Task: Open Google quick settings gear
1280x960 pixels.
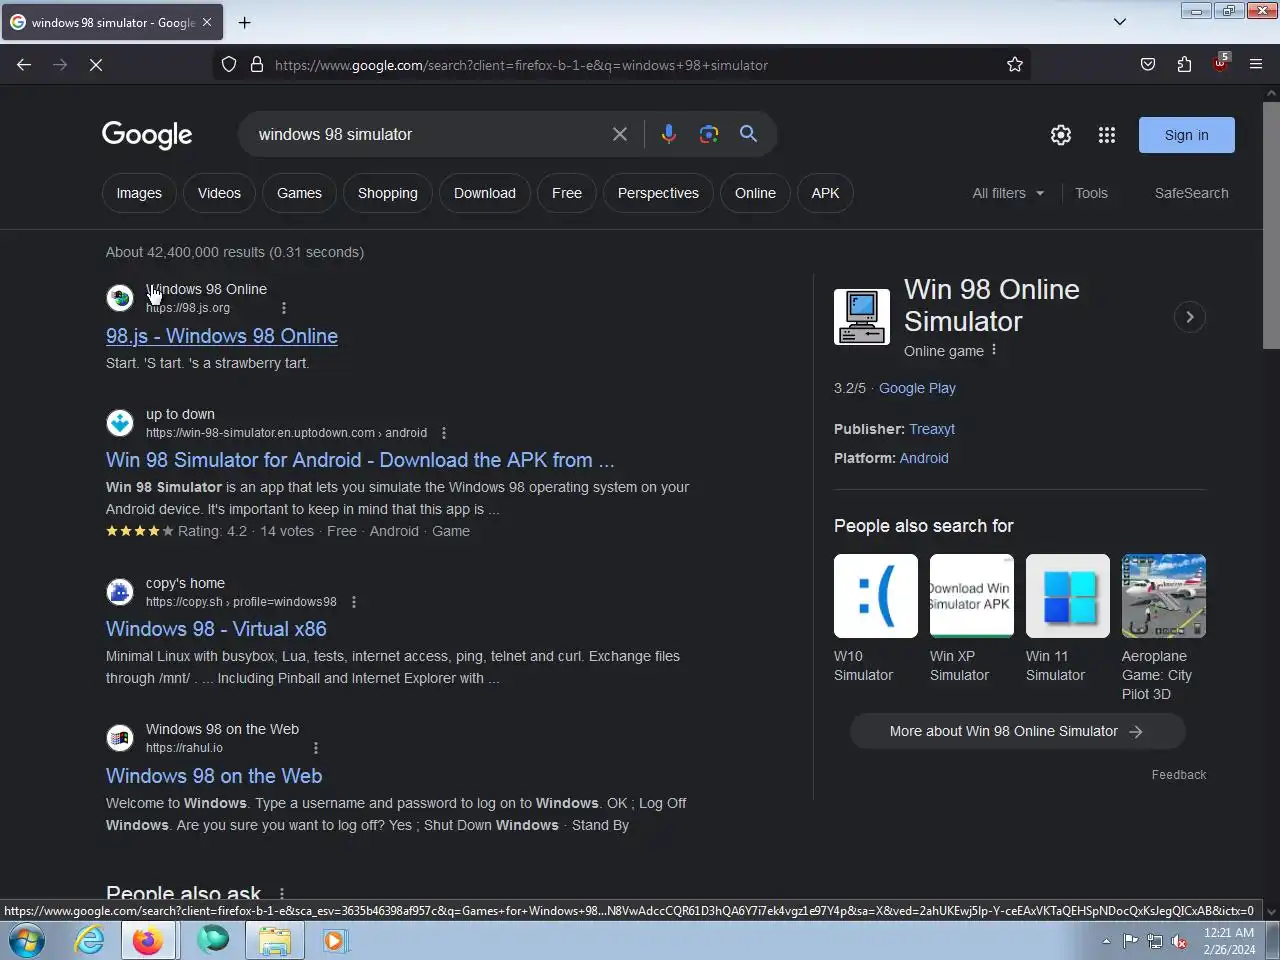Action: [x=1061, y=135]
